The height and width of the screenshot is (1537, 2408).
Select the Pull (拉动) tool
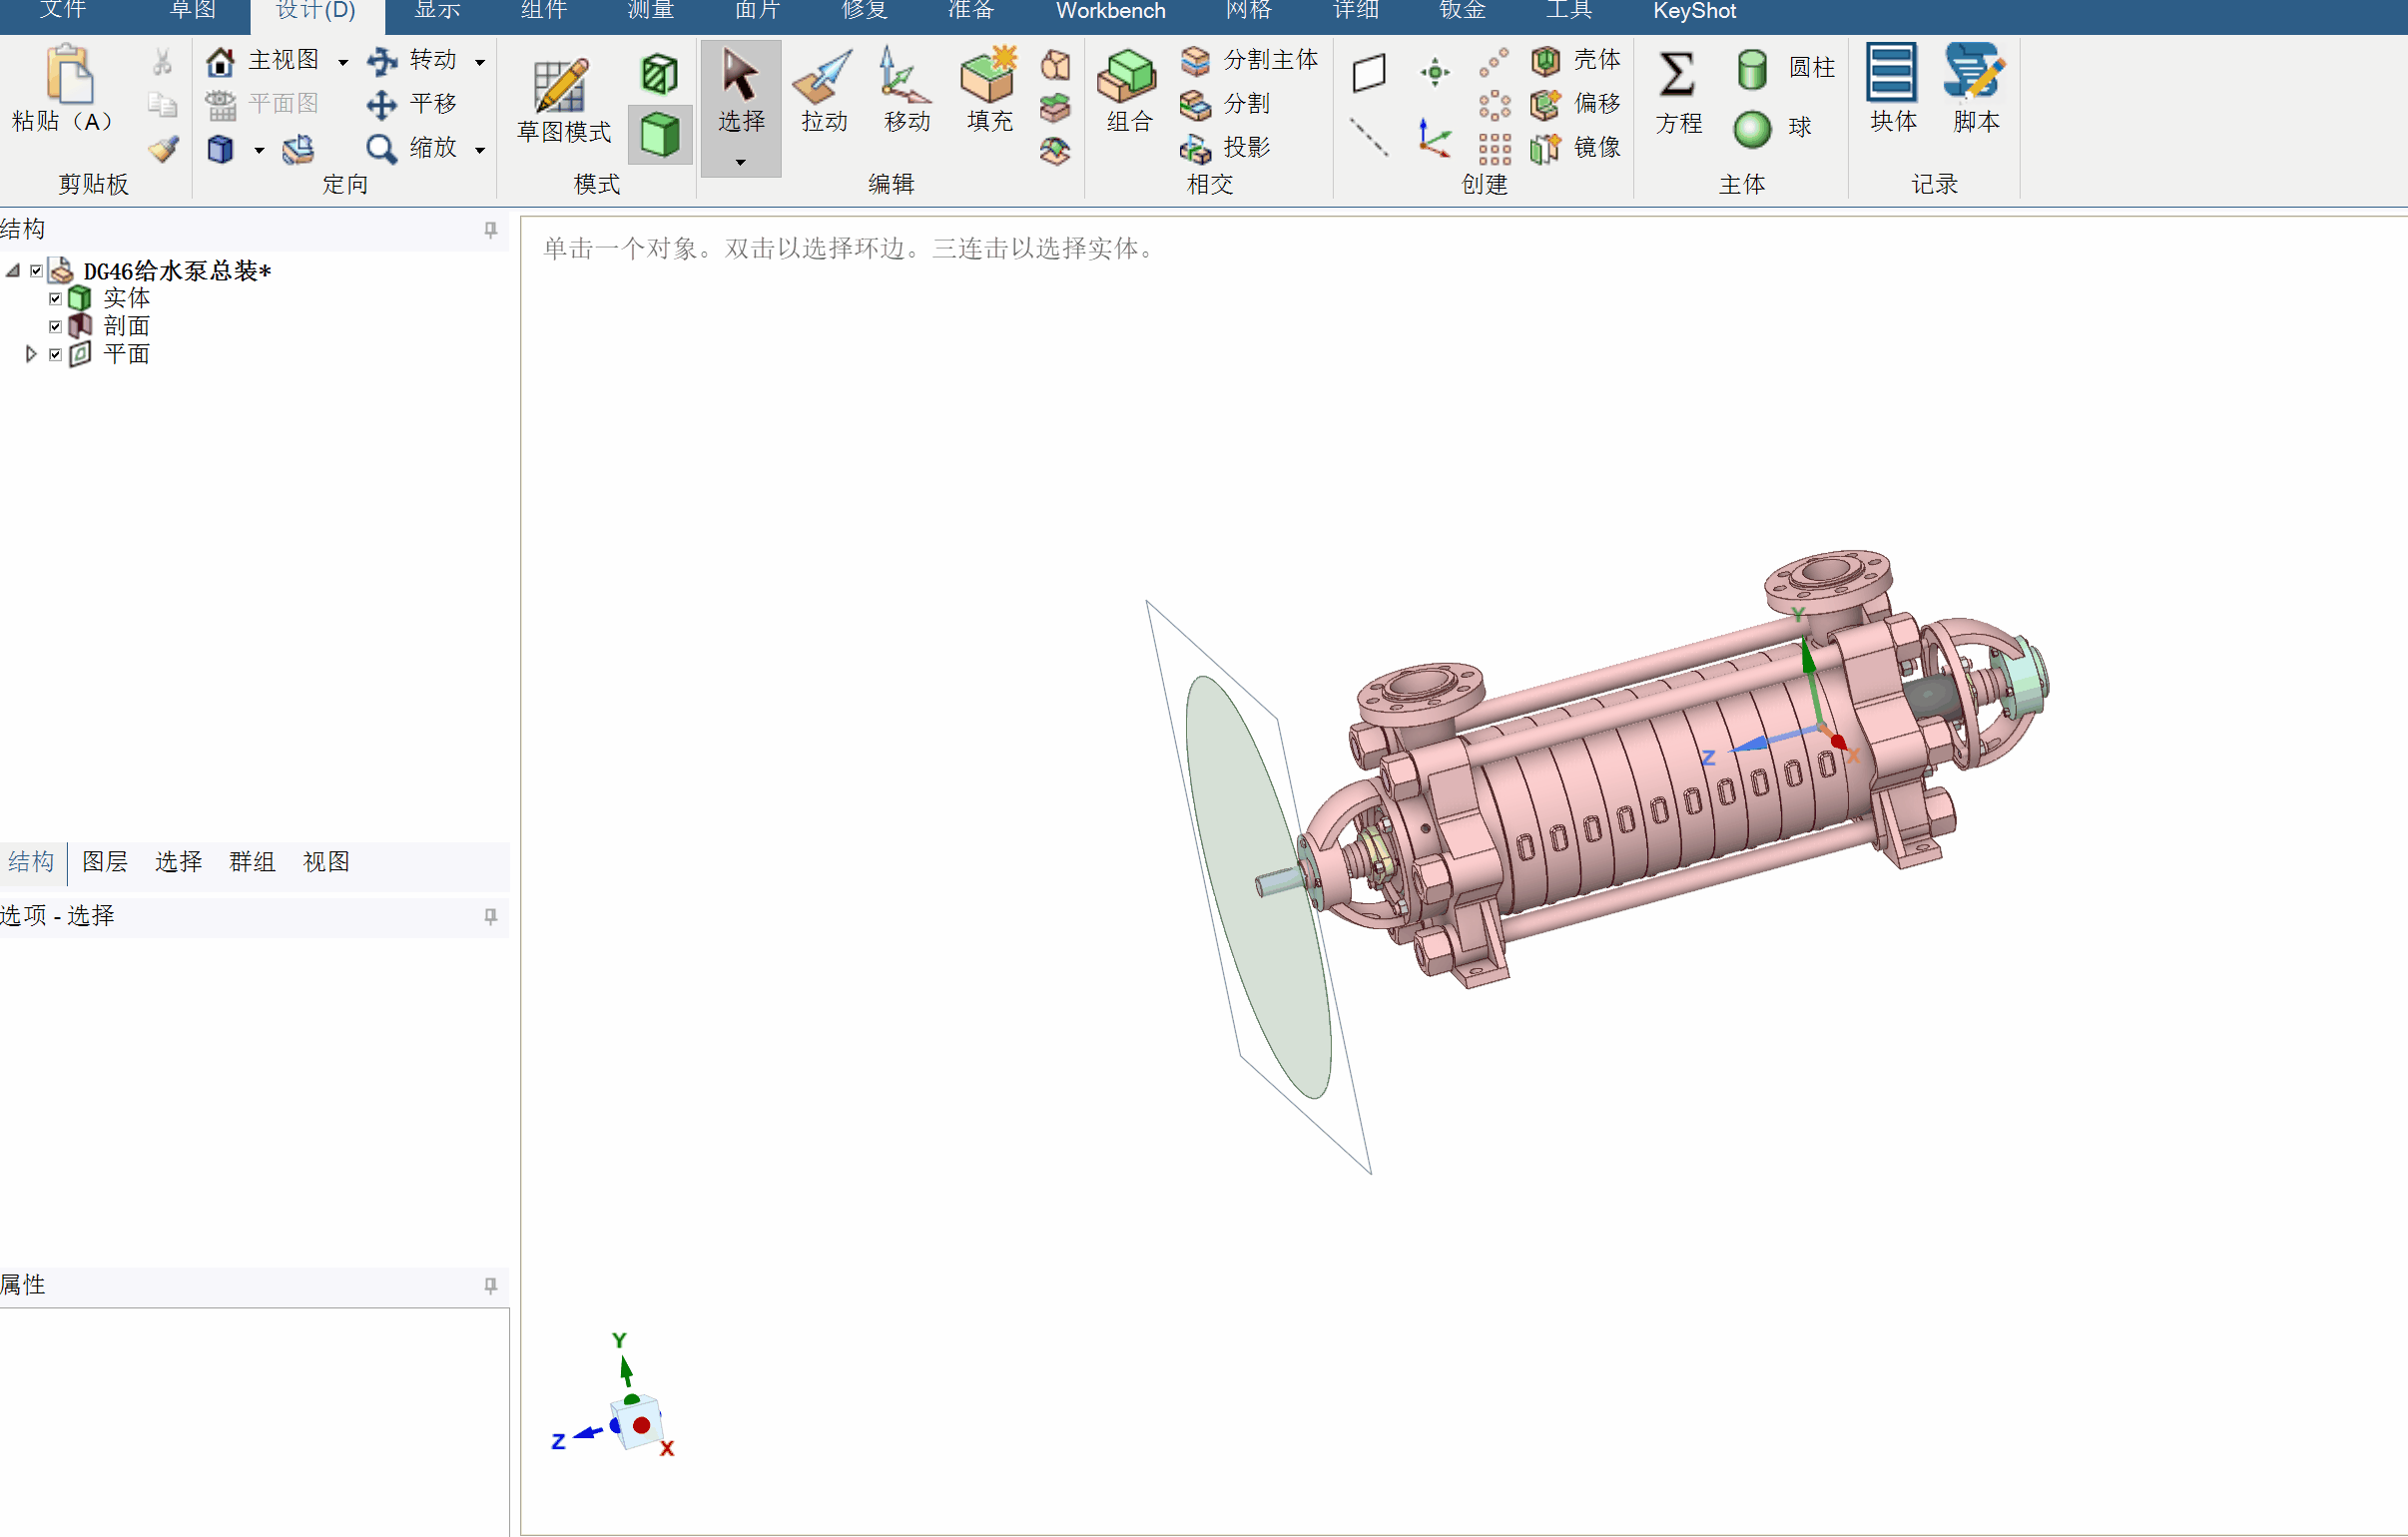[x=823, y=90]
